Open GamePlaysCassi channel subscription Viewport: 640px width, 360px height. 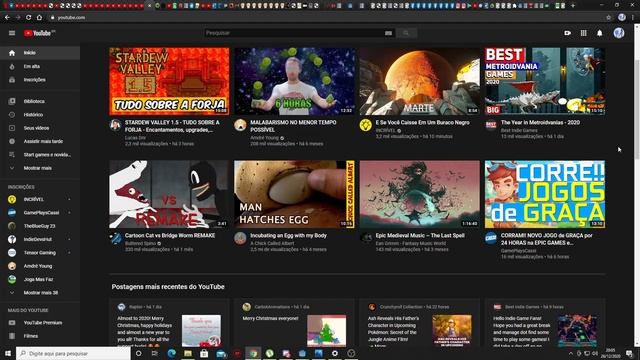tap(40, 213)
